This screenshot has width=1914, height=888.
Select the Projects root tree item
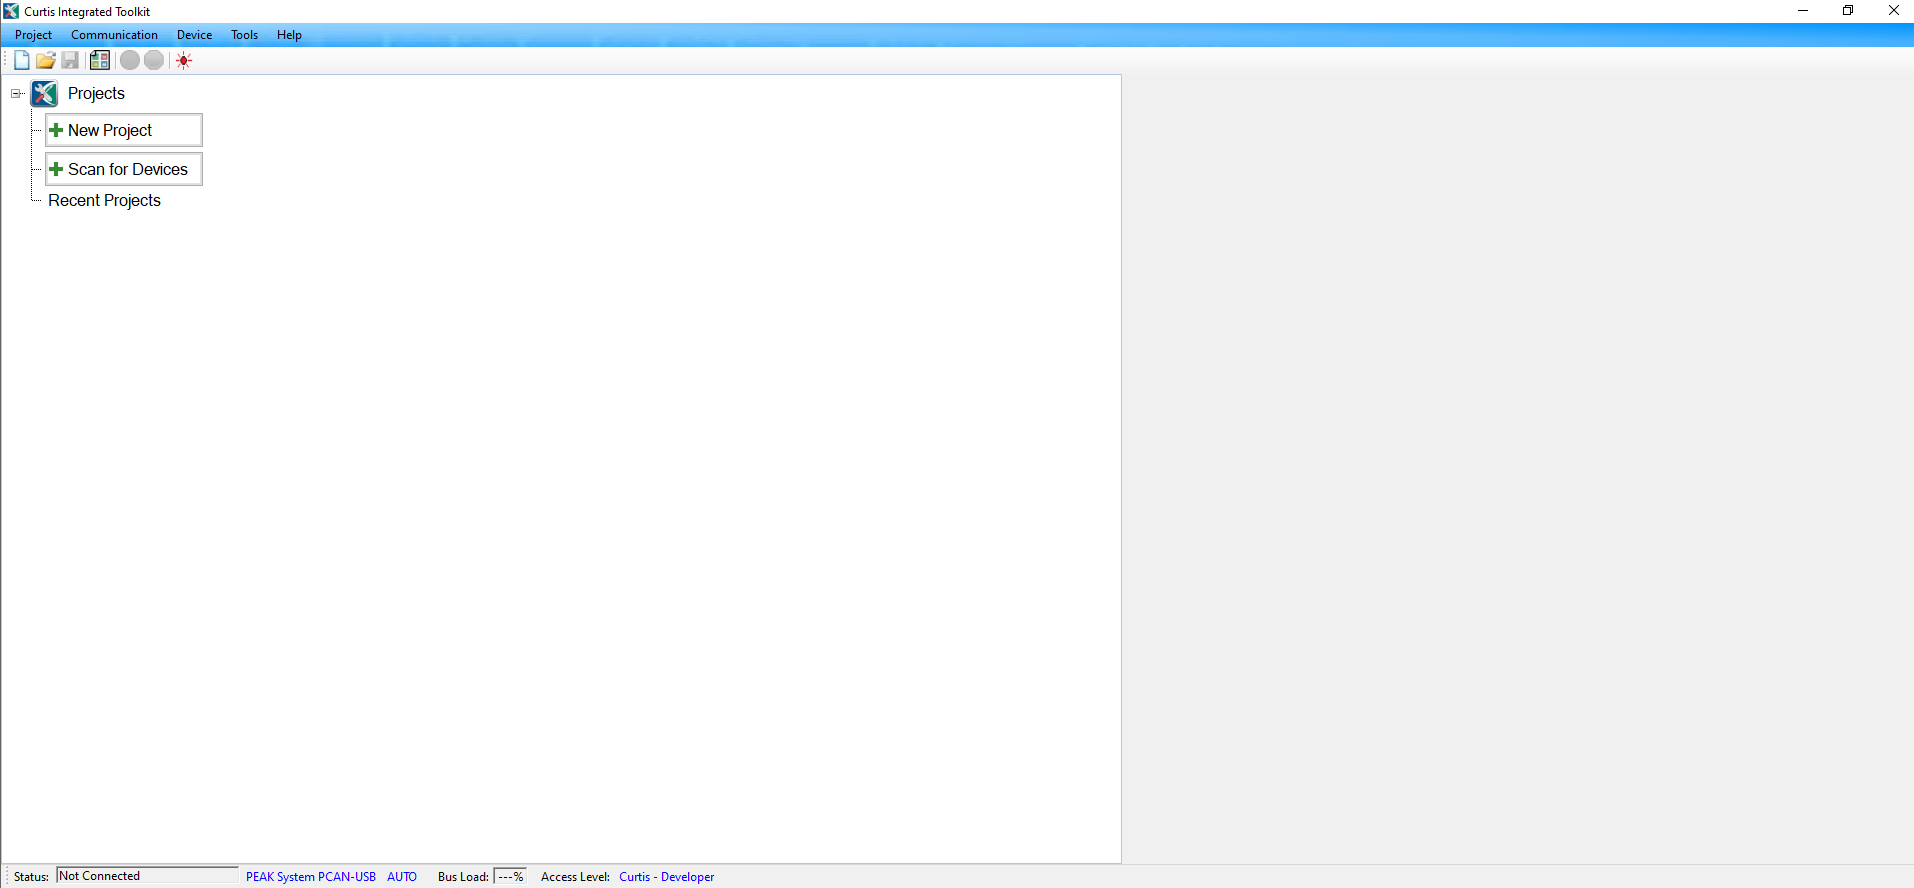pos(96,93)
